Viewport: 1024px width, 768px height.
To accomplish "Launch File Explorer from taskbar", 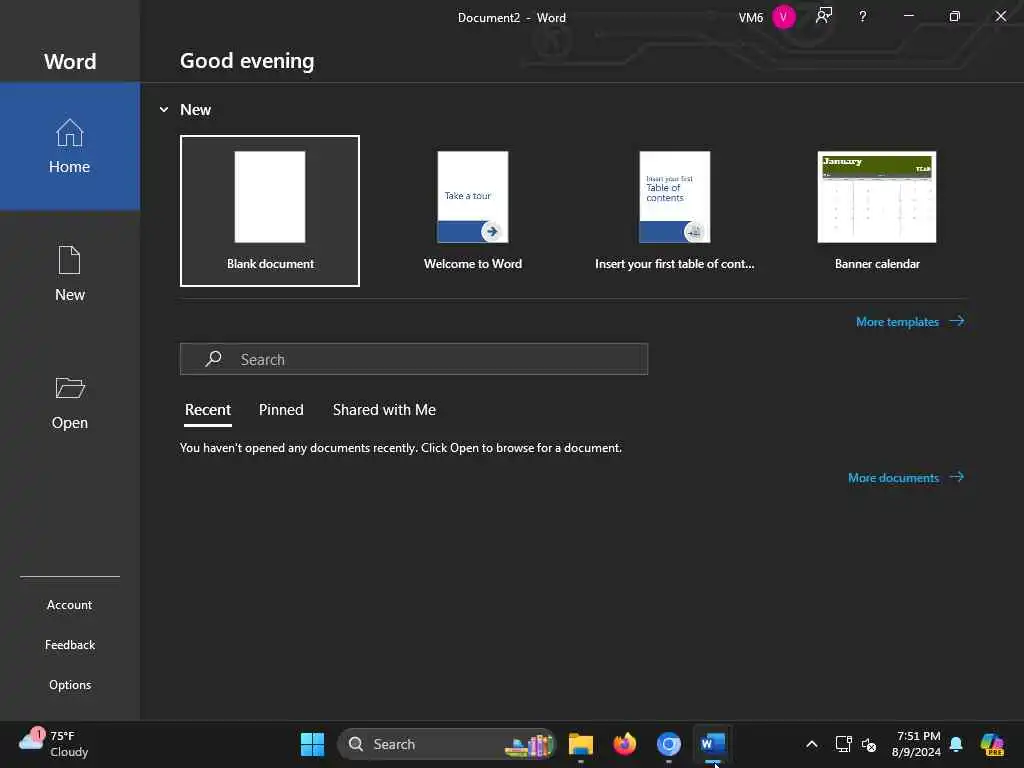I will click(x=581, y=744).
